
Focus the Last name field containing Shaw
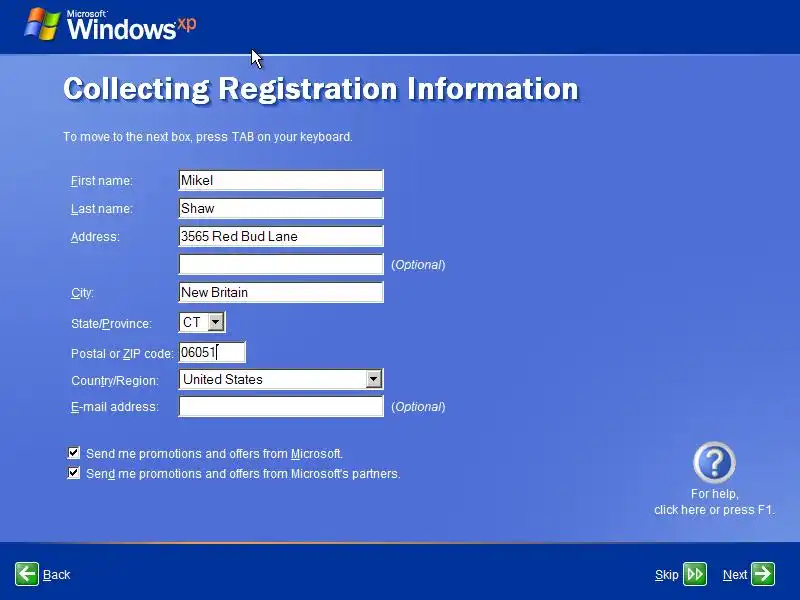point(281,208)
